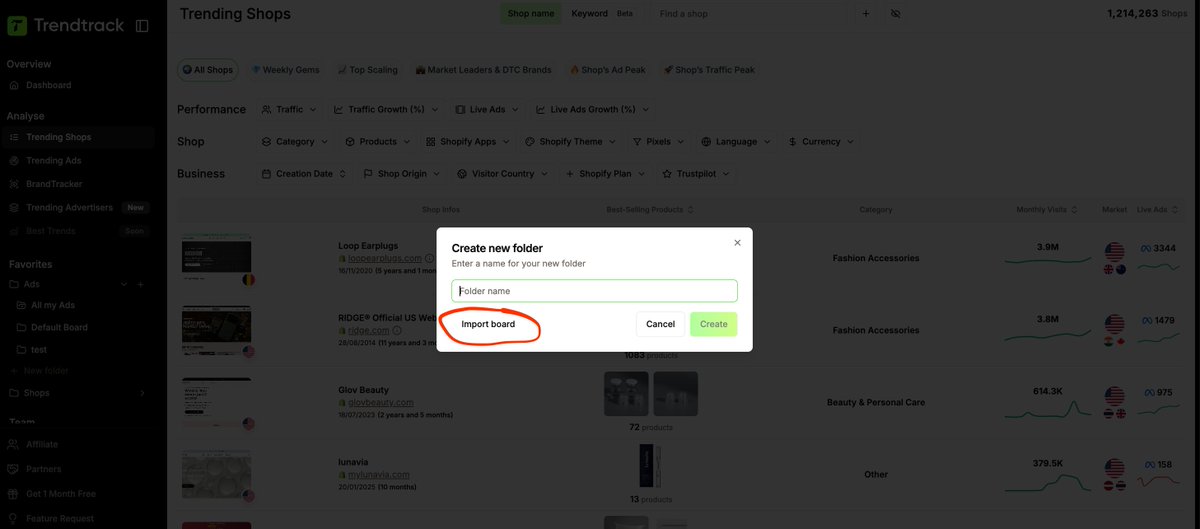Viewport: 1200px width, 529px height.
Task: Open the Shopify Plan dropdown
Action: (x=605, y=174)
